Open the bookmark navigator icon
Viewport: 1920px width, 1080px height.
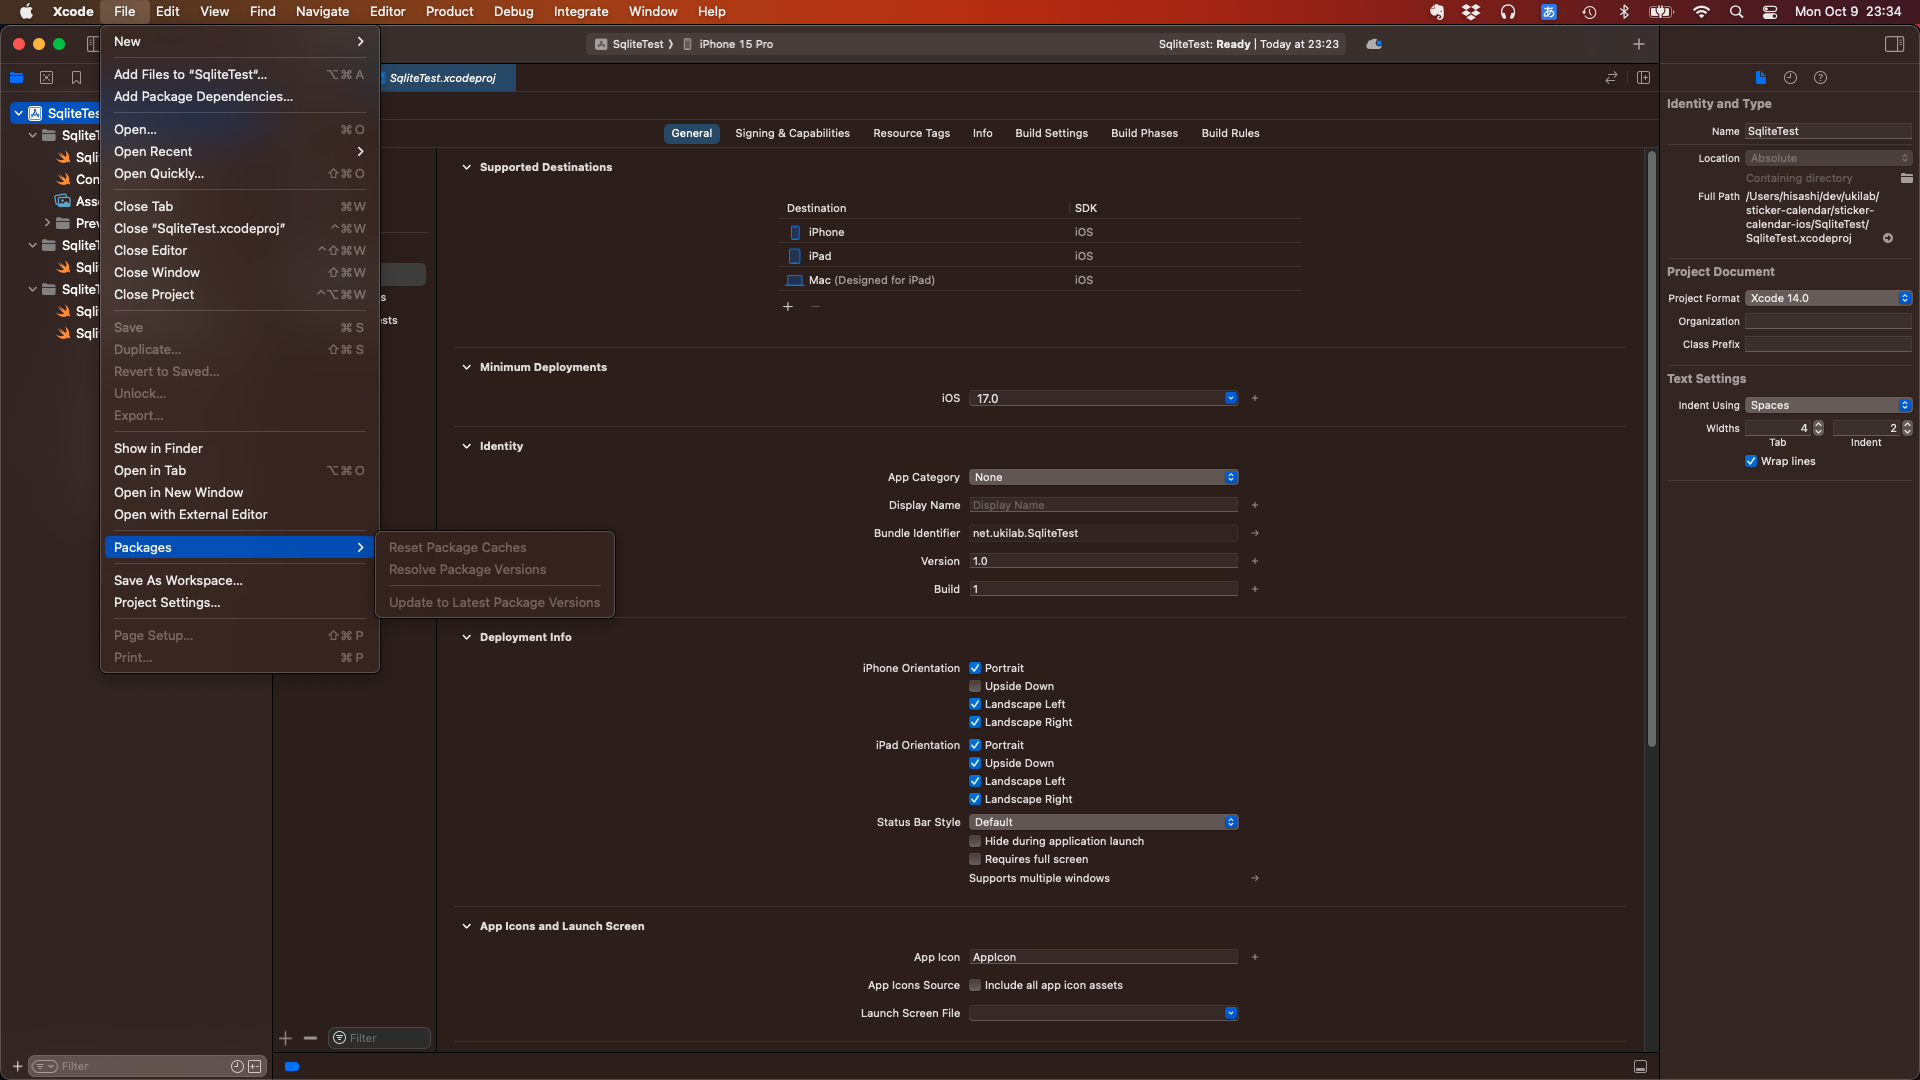[x=76, y=78]
